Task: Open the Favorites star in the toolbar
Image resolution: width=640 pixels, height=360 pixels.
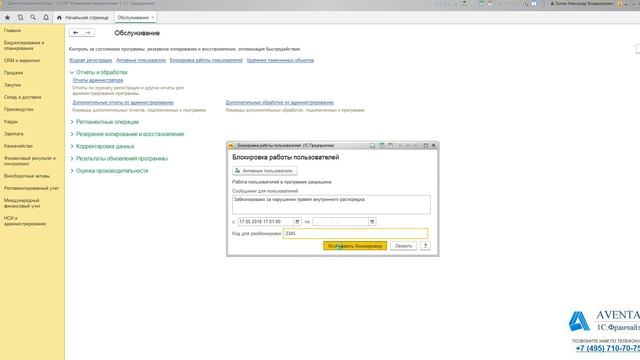Action: tap(7, 18)
